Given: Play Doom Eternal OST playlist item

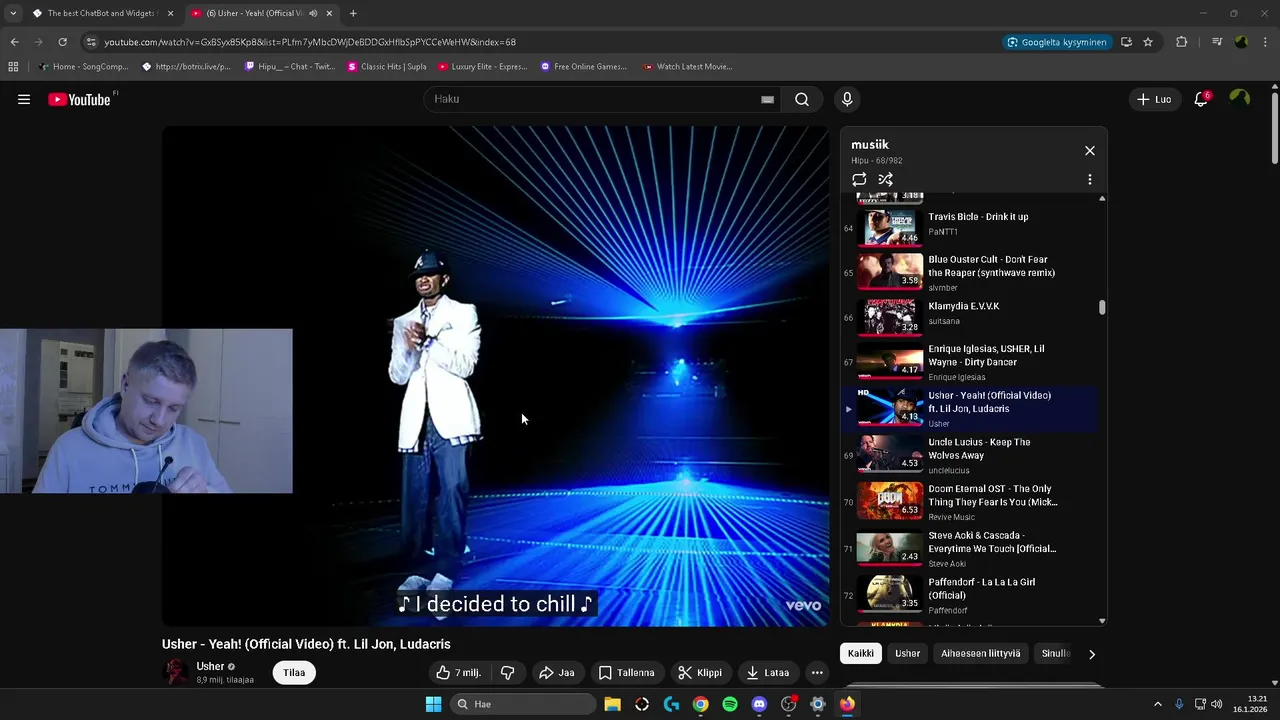Looking at the screenshot, I should (970, 503).
